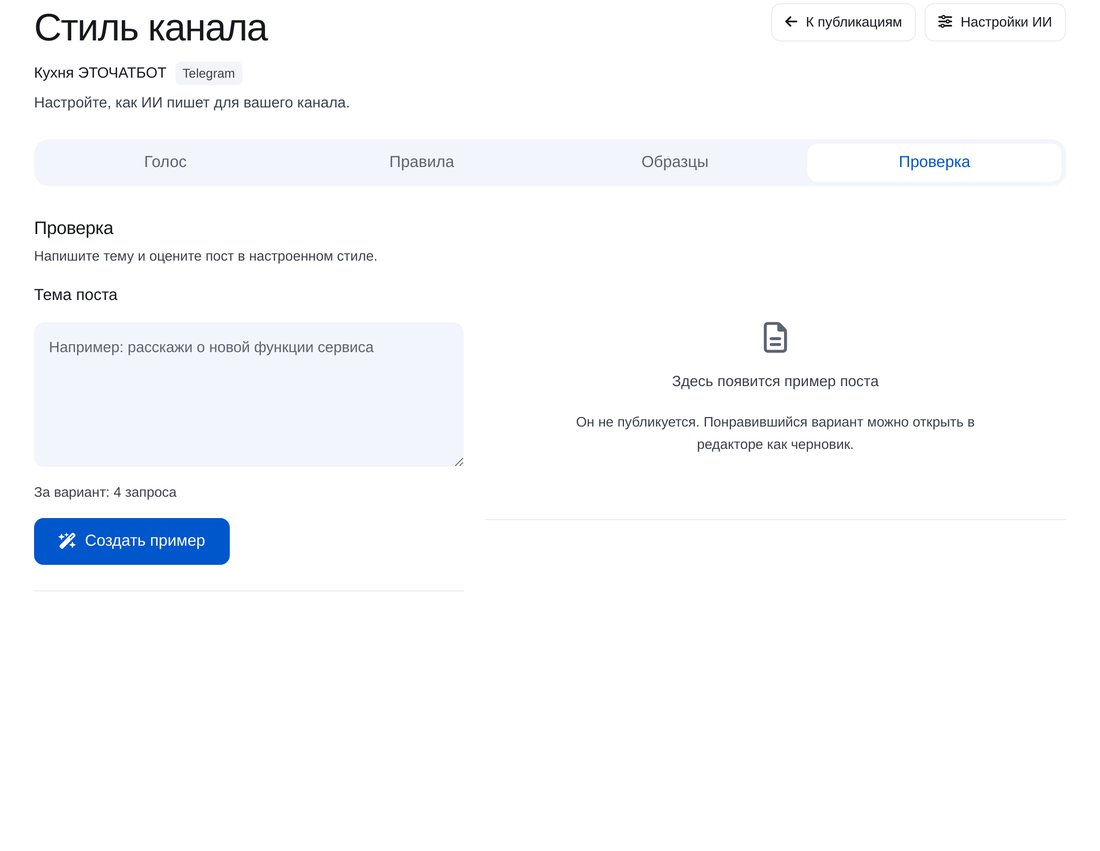The height and width of the screenshot is (851, 1100).
Task: Click the Проверка tab
Action: pyautogui.click(x=934, y=162)
